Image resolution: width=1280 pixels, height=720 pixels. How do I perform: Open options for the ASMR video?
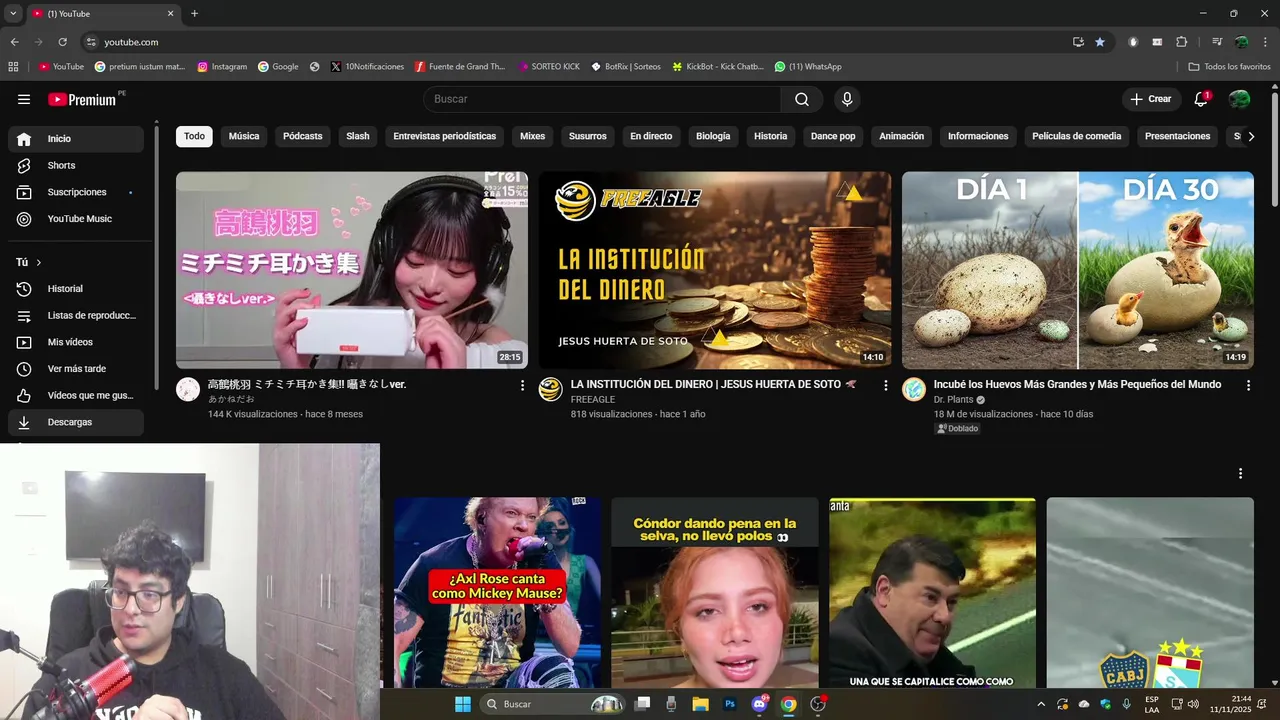coord(522,385)
